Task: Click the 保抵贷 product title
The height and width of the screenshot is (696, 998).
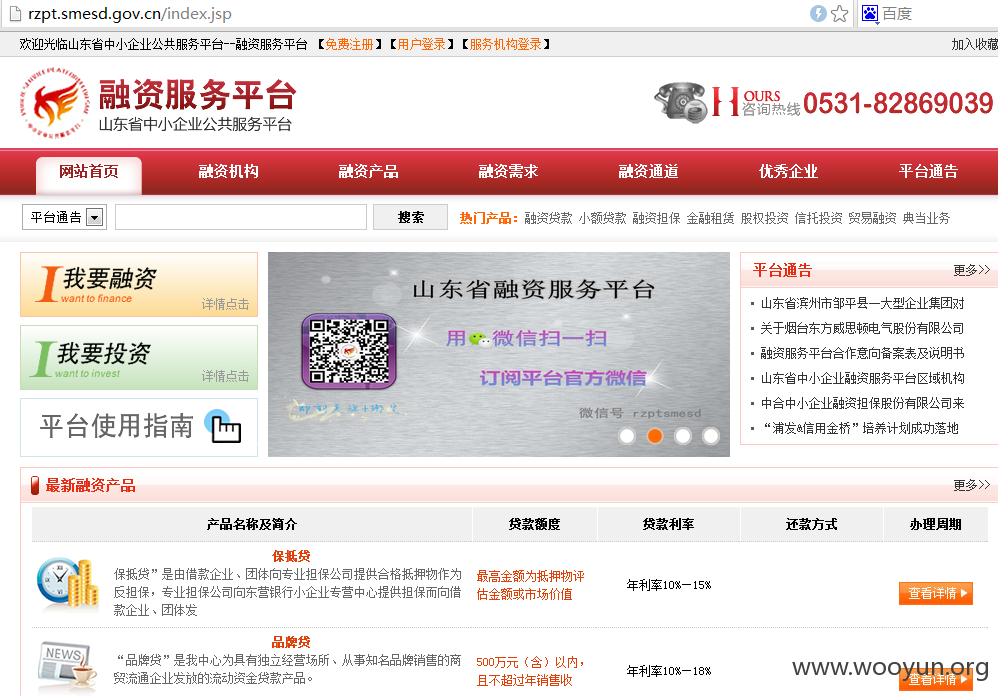Action: [291, 556]
